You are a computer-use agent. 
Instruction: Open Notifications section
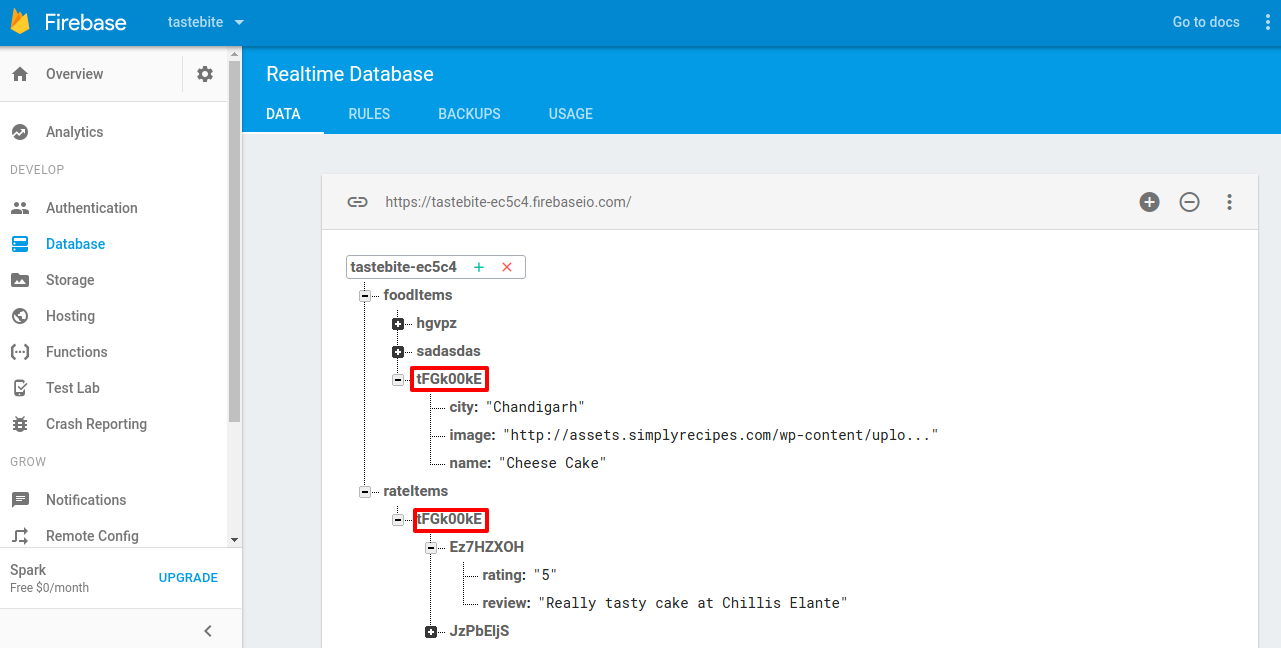[x=86, y=500]
